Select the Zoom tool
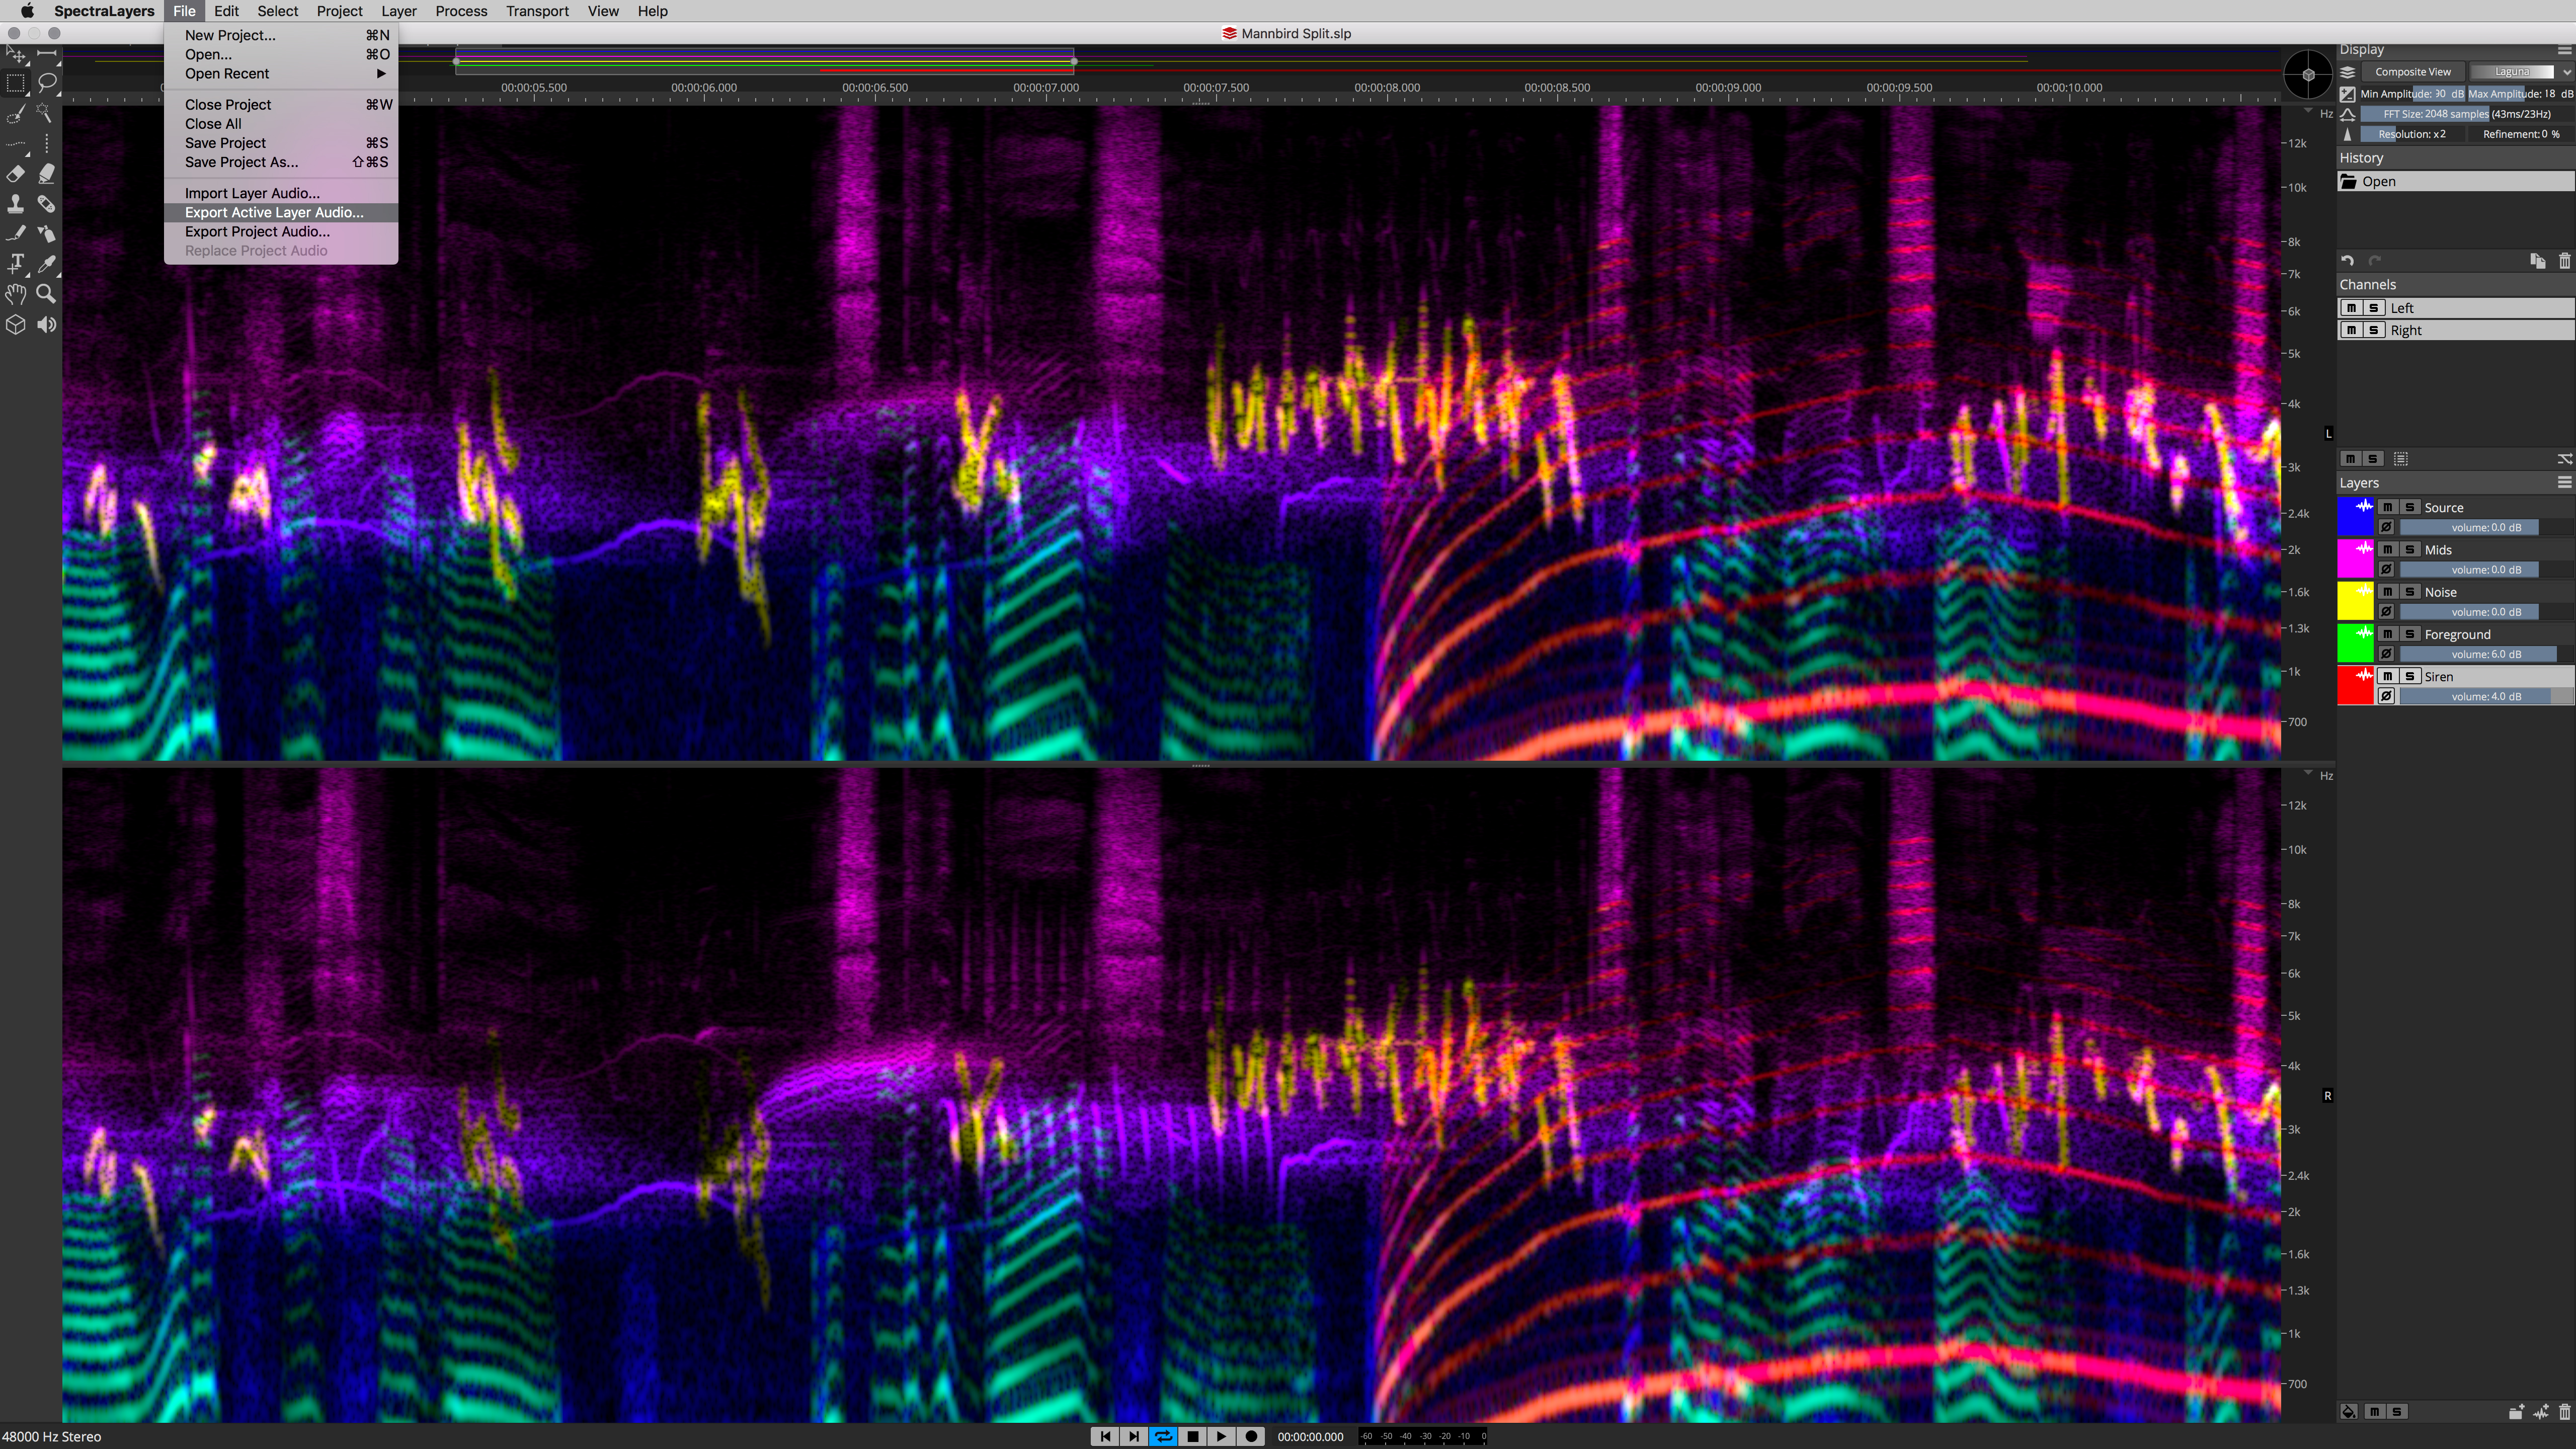2576x1449 pixels. pos(47,293)
